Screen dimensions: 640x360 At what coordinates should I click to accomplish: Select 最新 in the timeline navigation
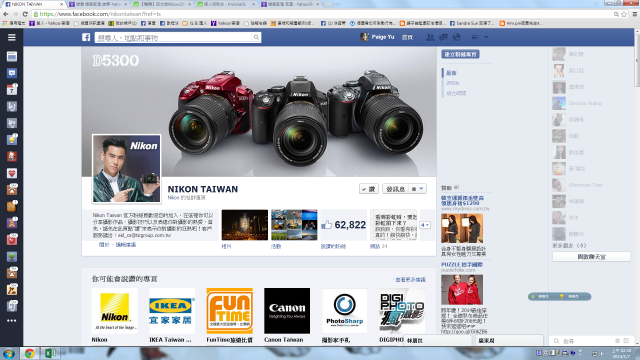click(x=451, y=73)
